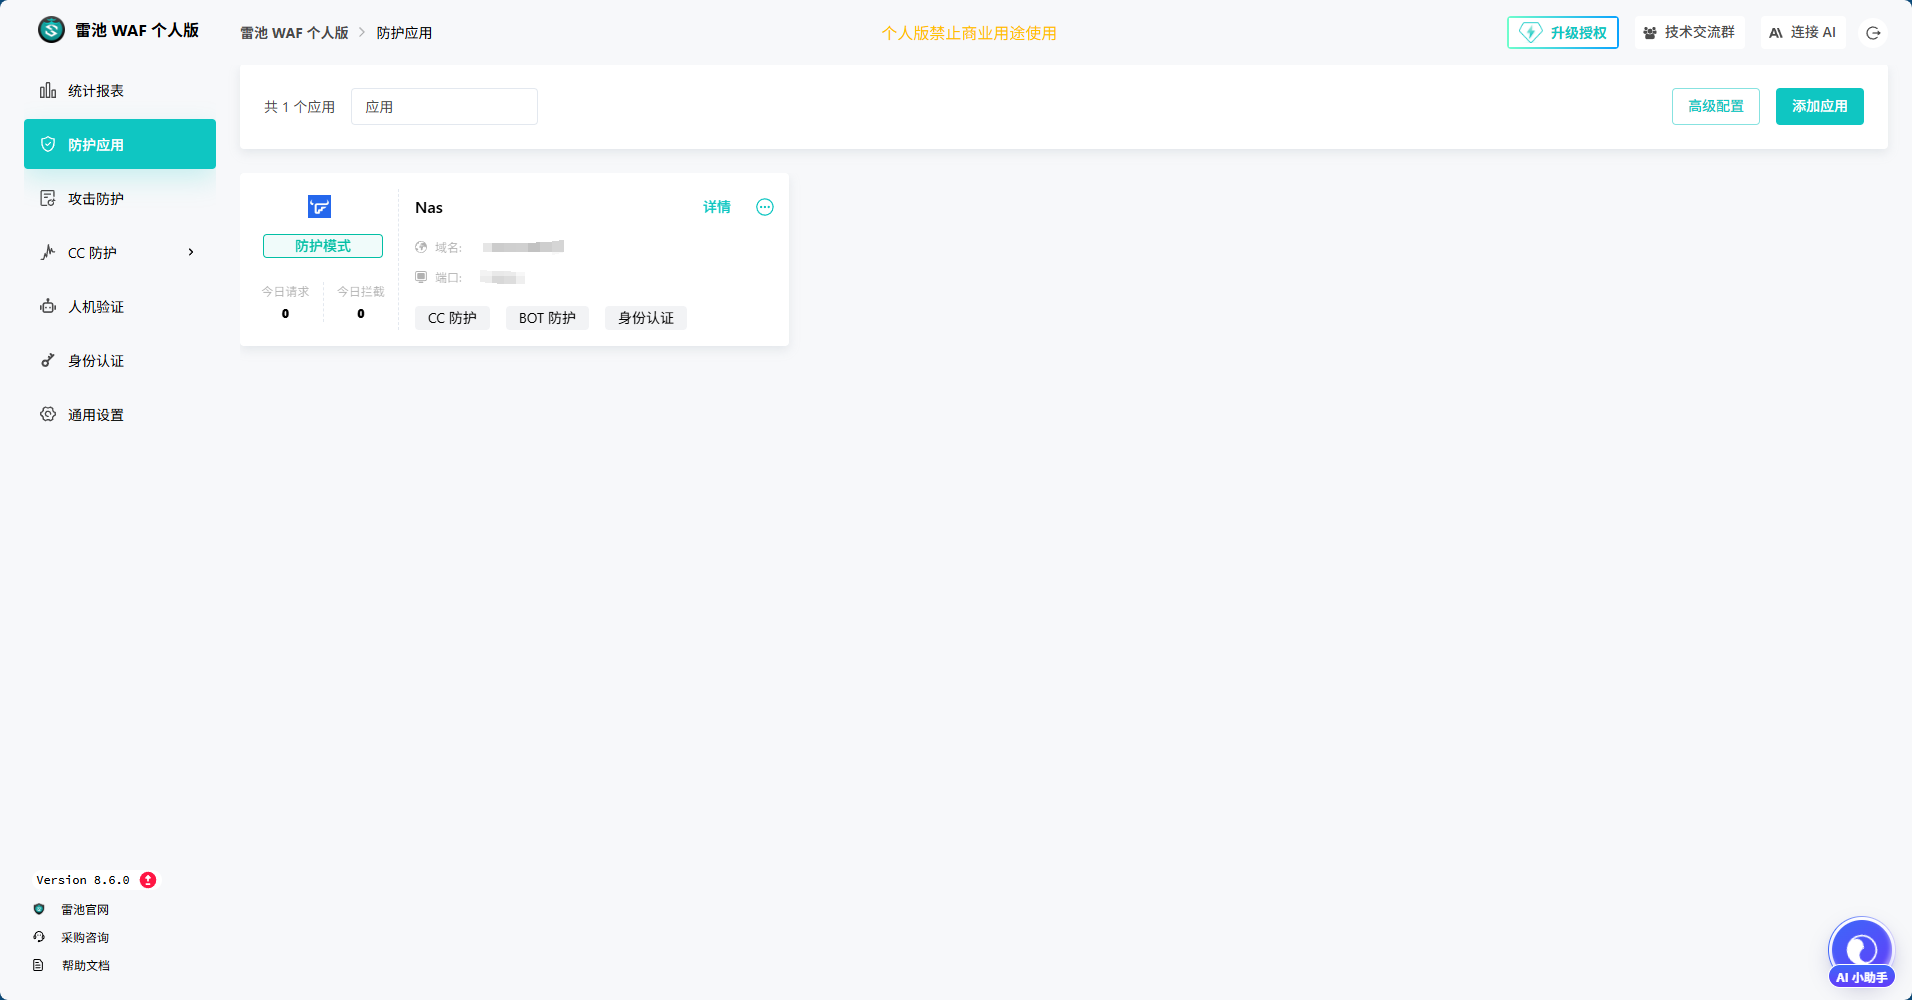1912x1000 pixels.
Task: Click 连接 AI button
Action: tap(1803, 32)
